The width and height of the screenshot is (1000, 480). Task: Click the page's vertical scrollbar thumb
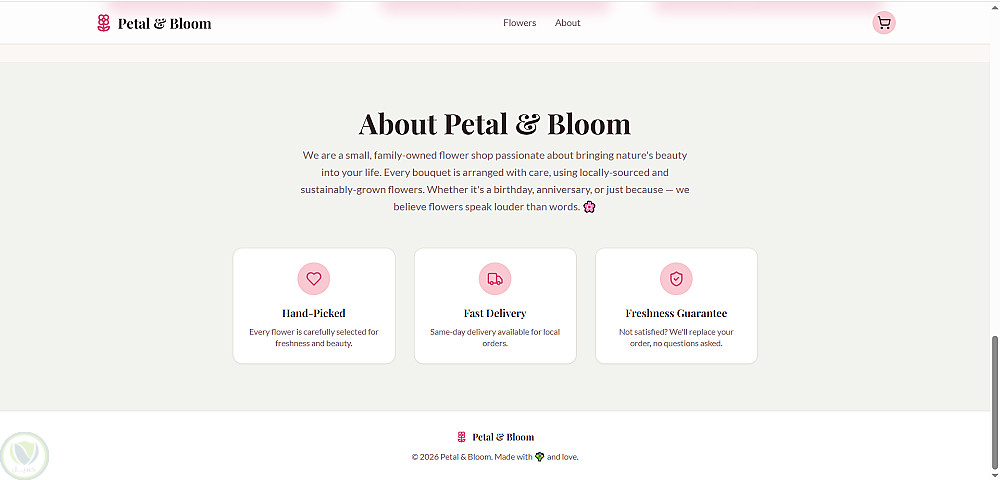[x=994, y=400]
